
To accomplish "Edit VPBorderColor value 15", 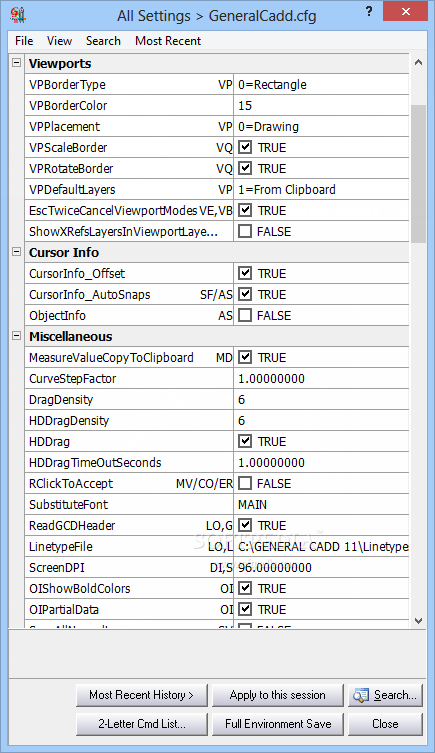I will [x=321, y=106].
